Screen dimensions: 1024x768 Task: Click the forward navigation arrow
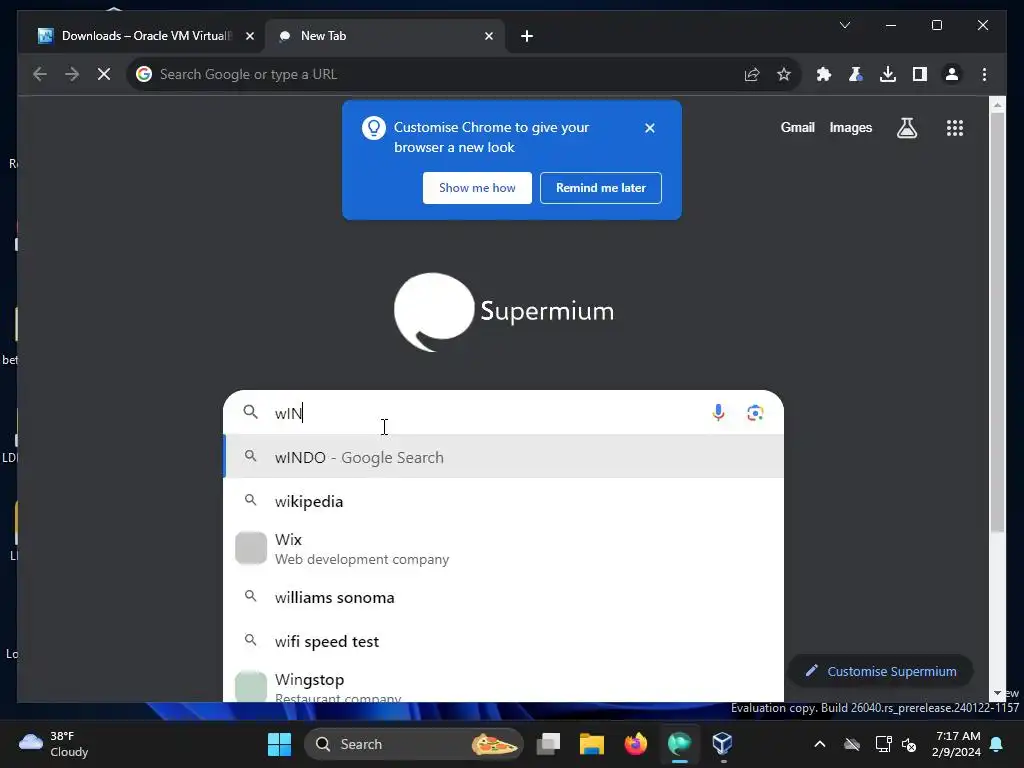pos(72,74)
